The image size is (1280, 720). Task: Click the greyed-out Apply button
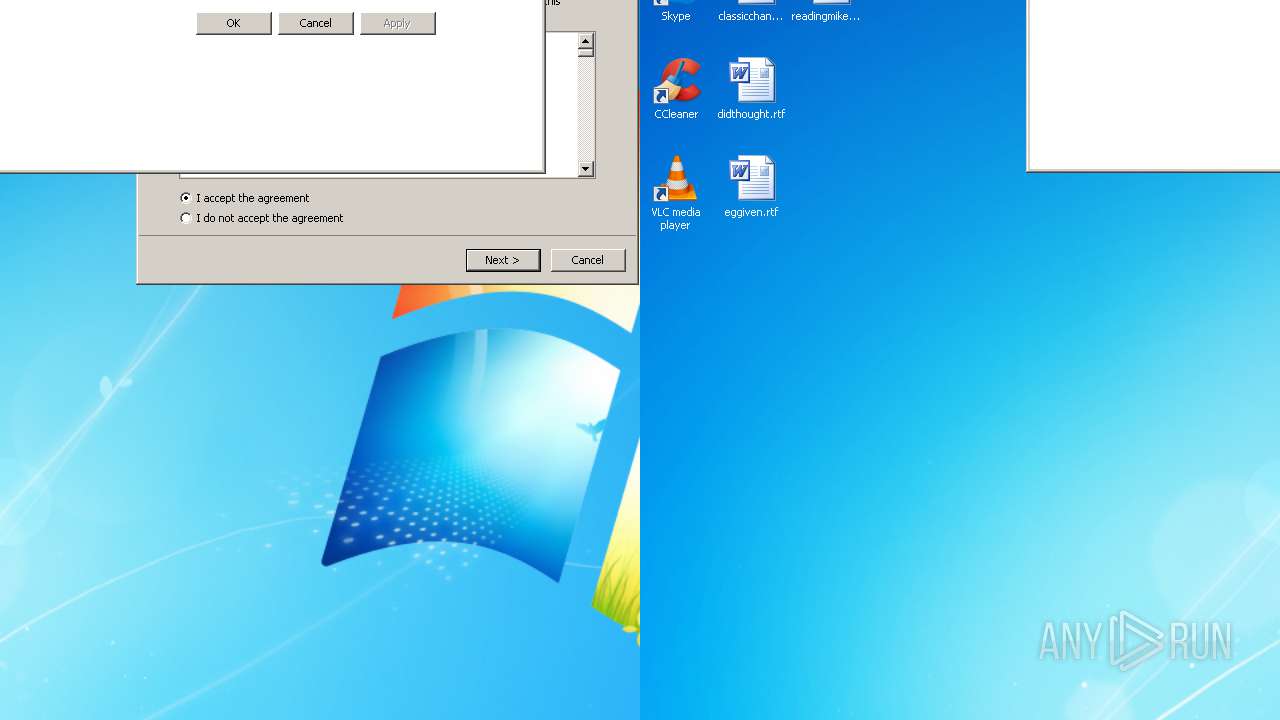click(398, 23)
